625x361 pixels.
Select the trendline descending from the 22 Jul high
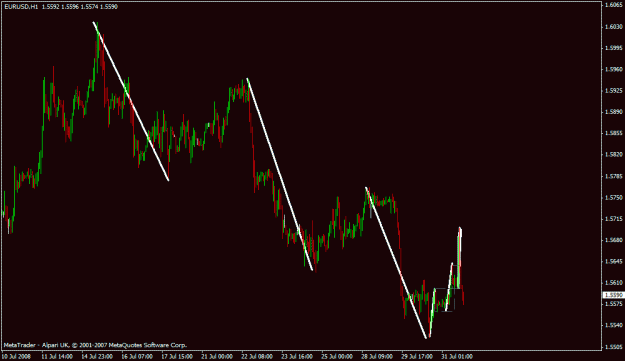(x=280, y=174)
